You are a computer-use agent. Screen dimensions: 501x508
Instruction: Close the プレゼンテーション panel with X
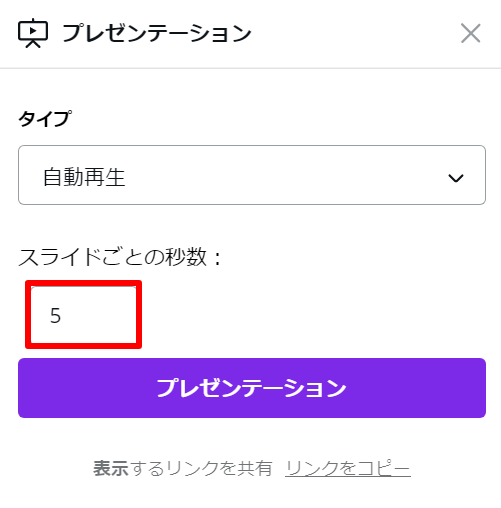click(470, 33)
